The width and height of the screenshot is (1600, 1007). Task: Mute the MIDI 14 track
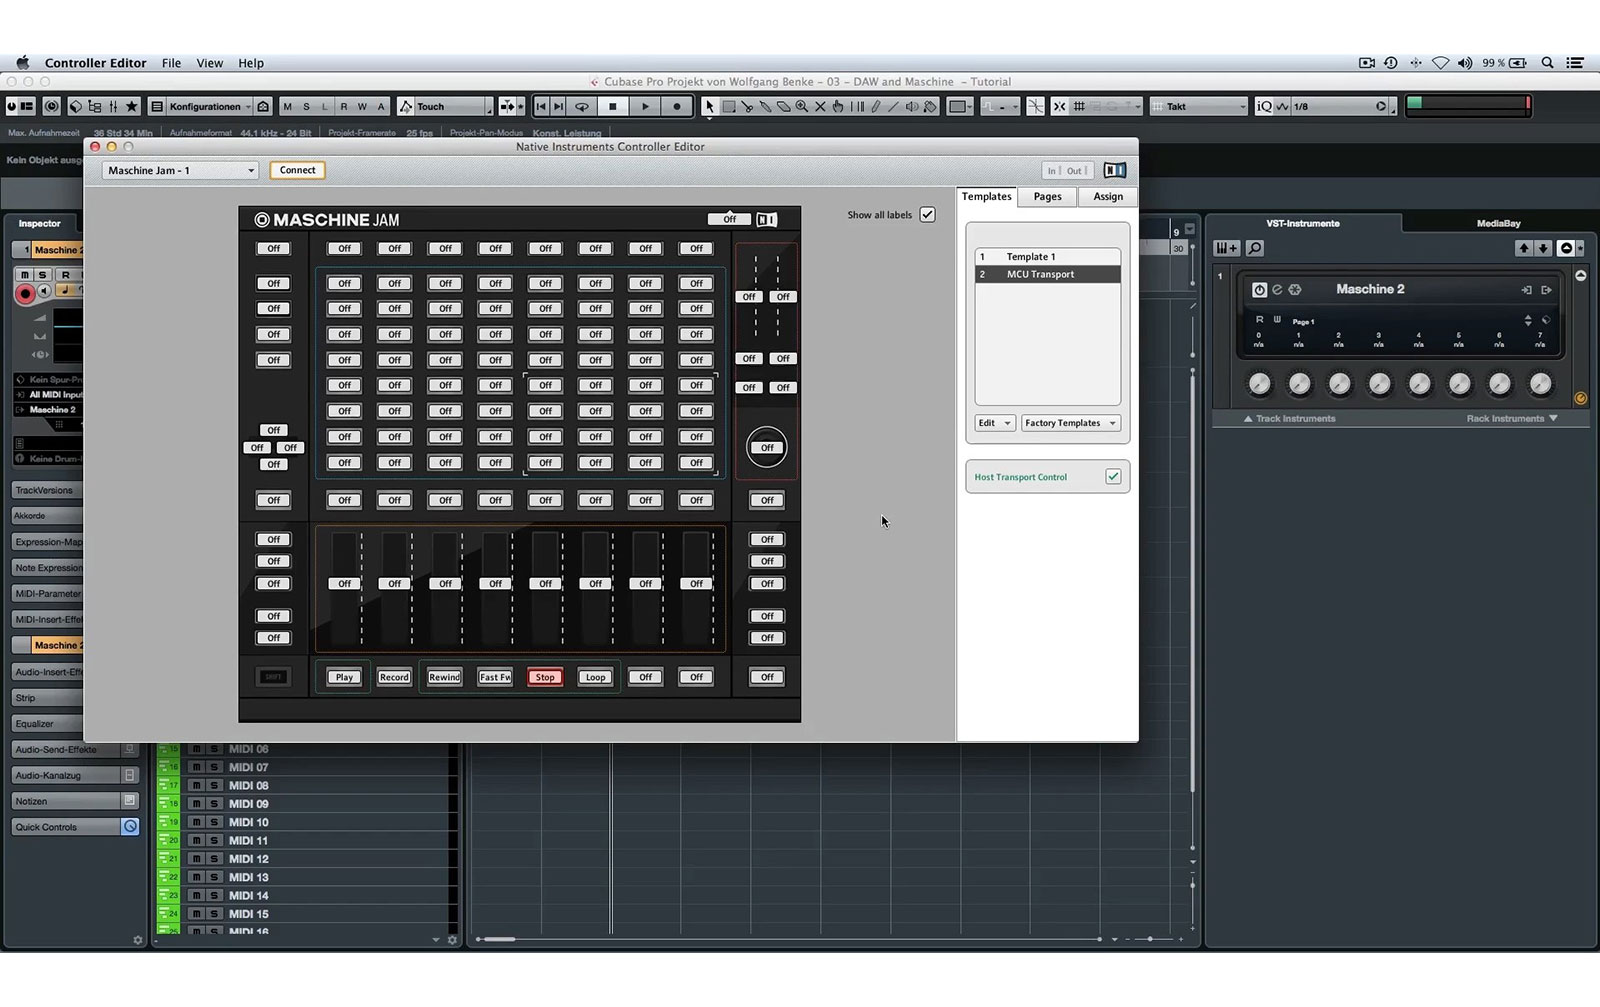tap(197, 896)
